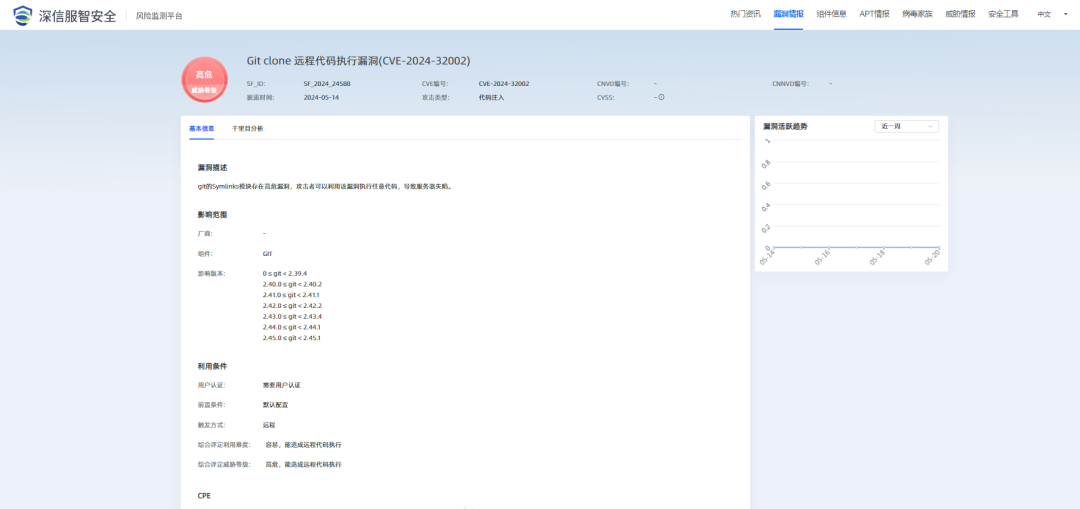Go to 组件信息 in the top menu

[x=831, y=14]
